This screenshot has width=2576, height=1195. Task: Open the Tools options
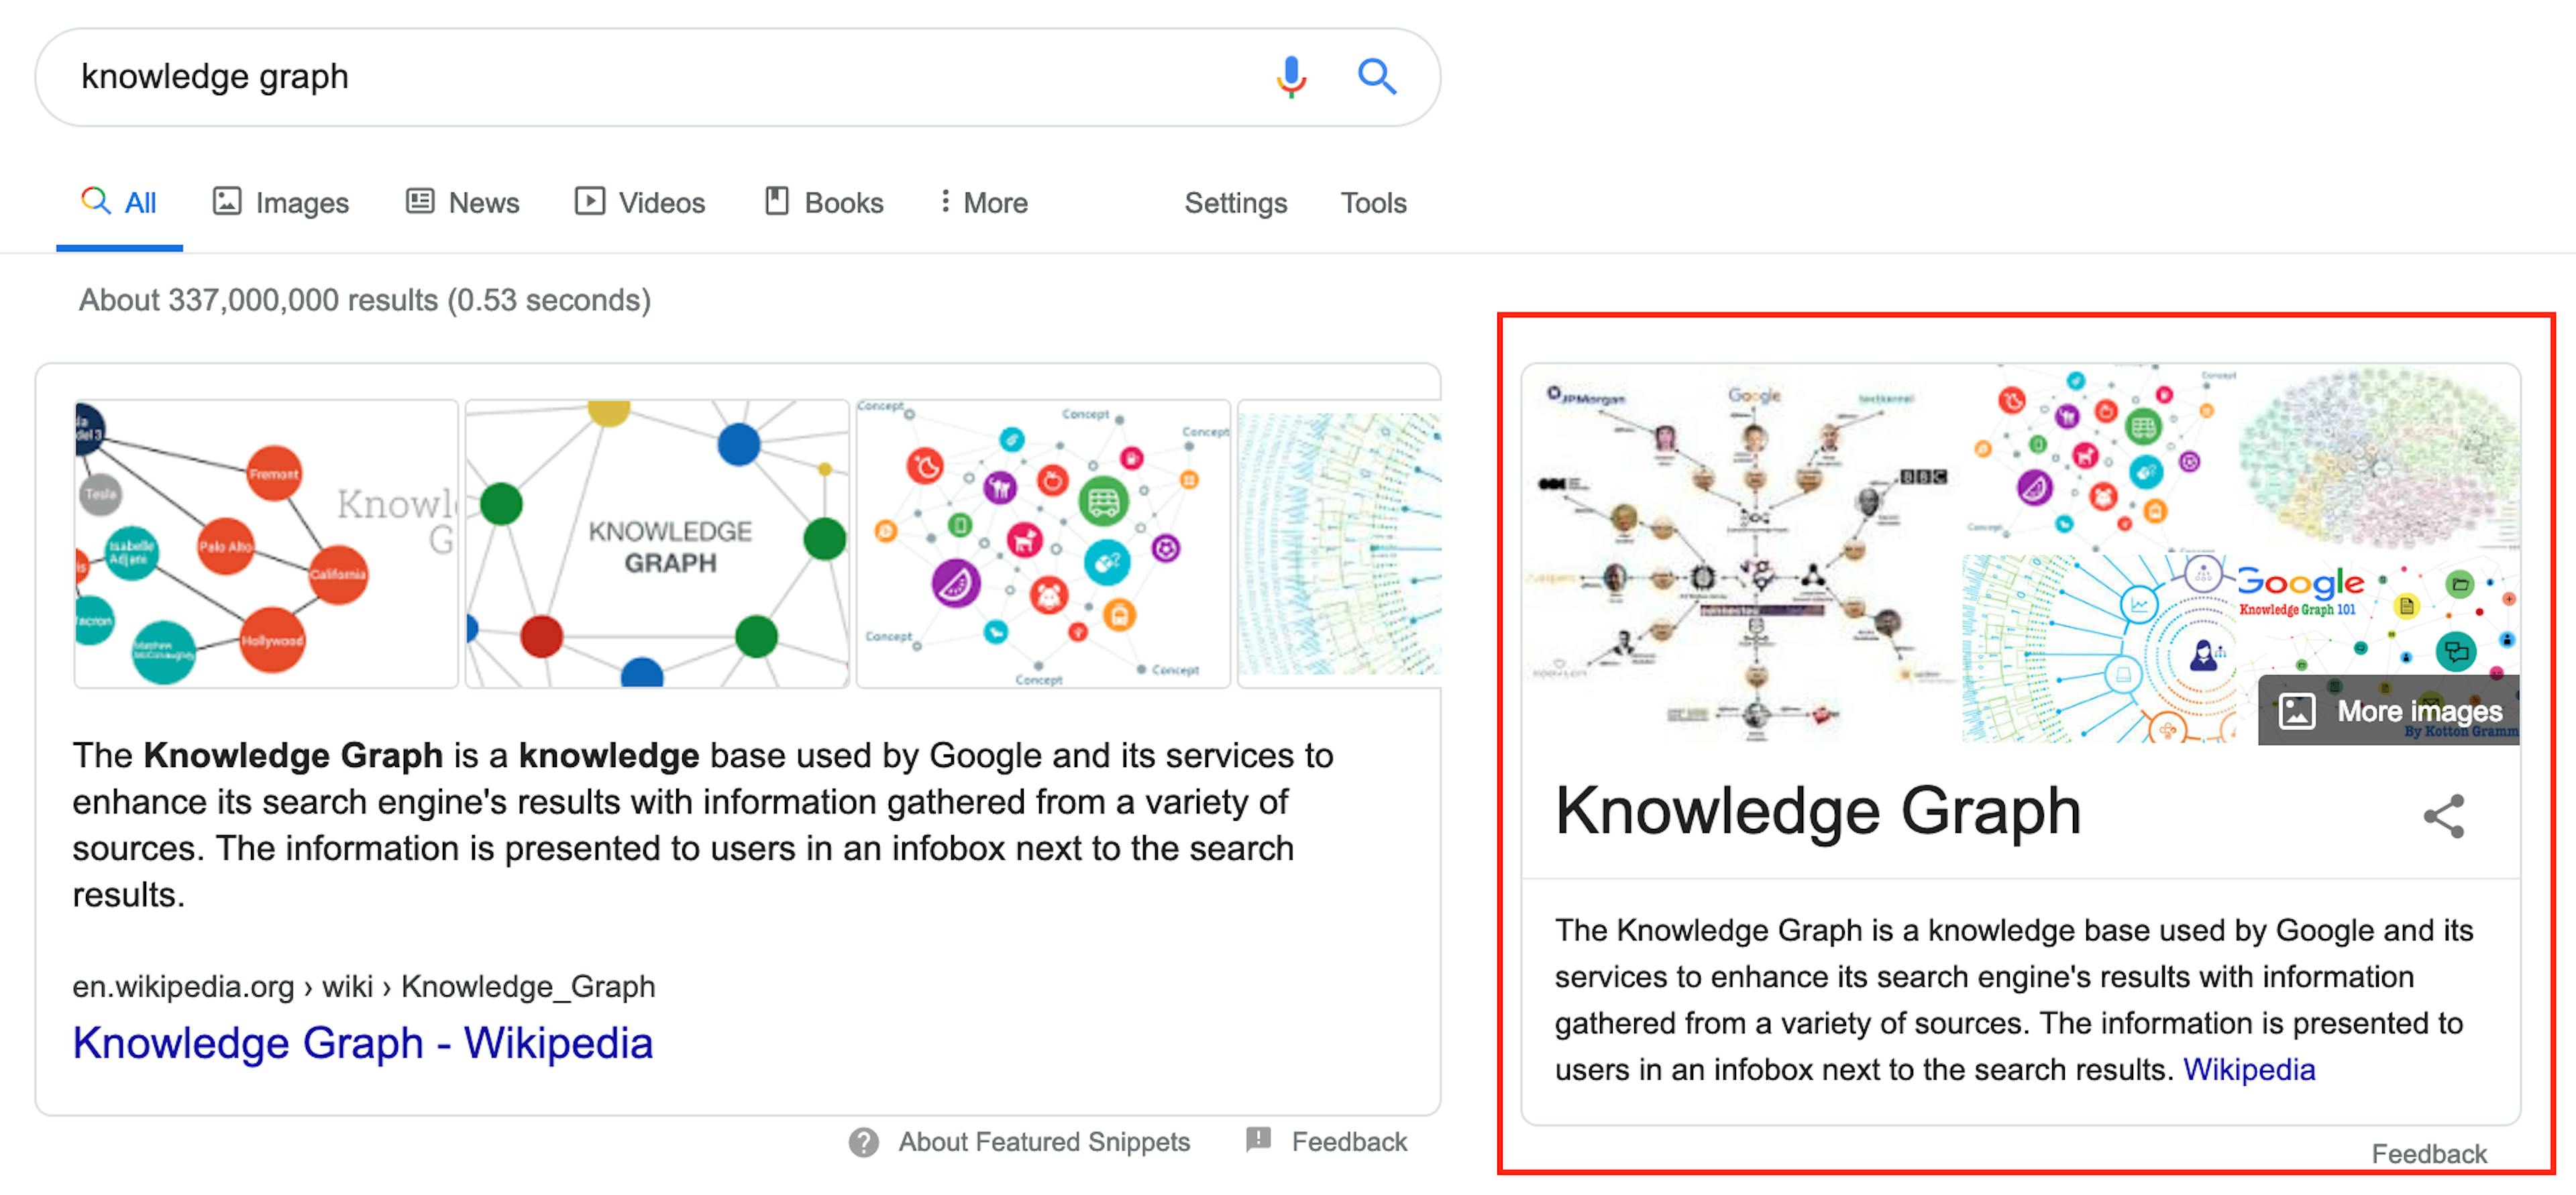click(x=1372, y=202)
